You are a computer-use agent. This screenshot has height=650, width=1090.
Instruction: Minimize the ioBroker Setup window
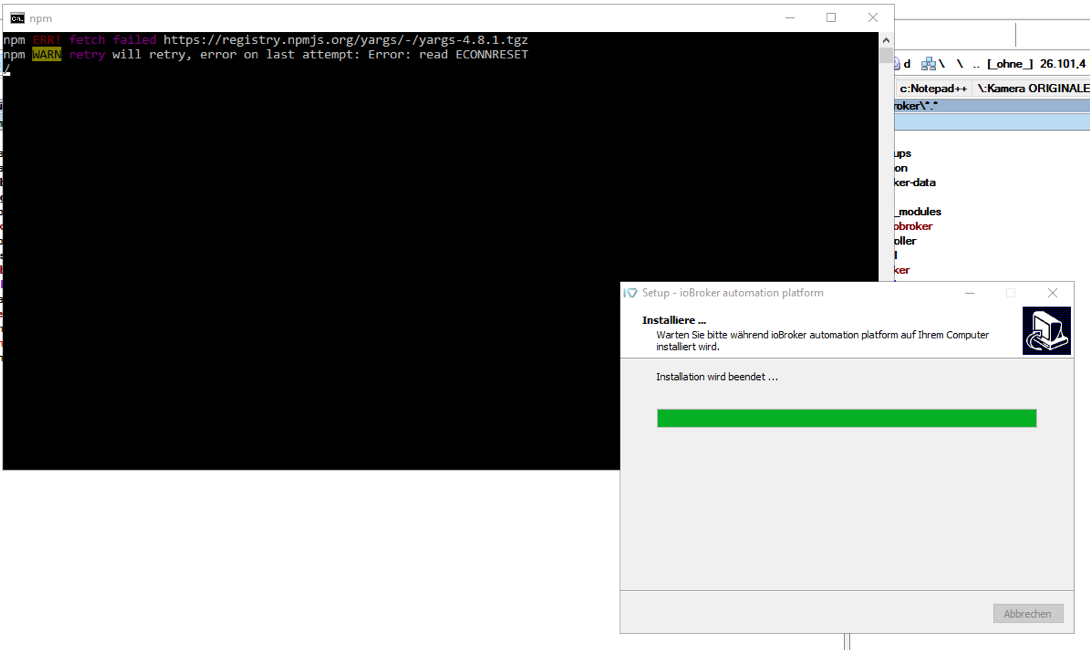coord(970,293)
